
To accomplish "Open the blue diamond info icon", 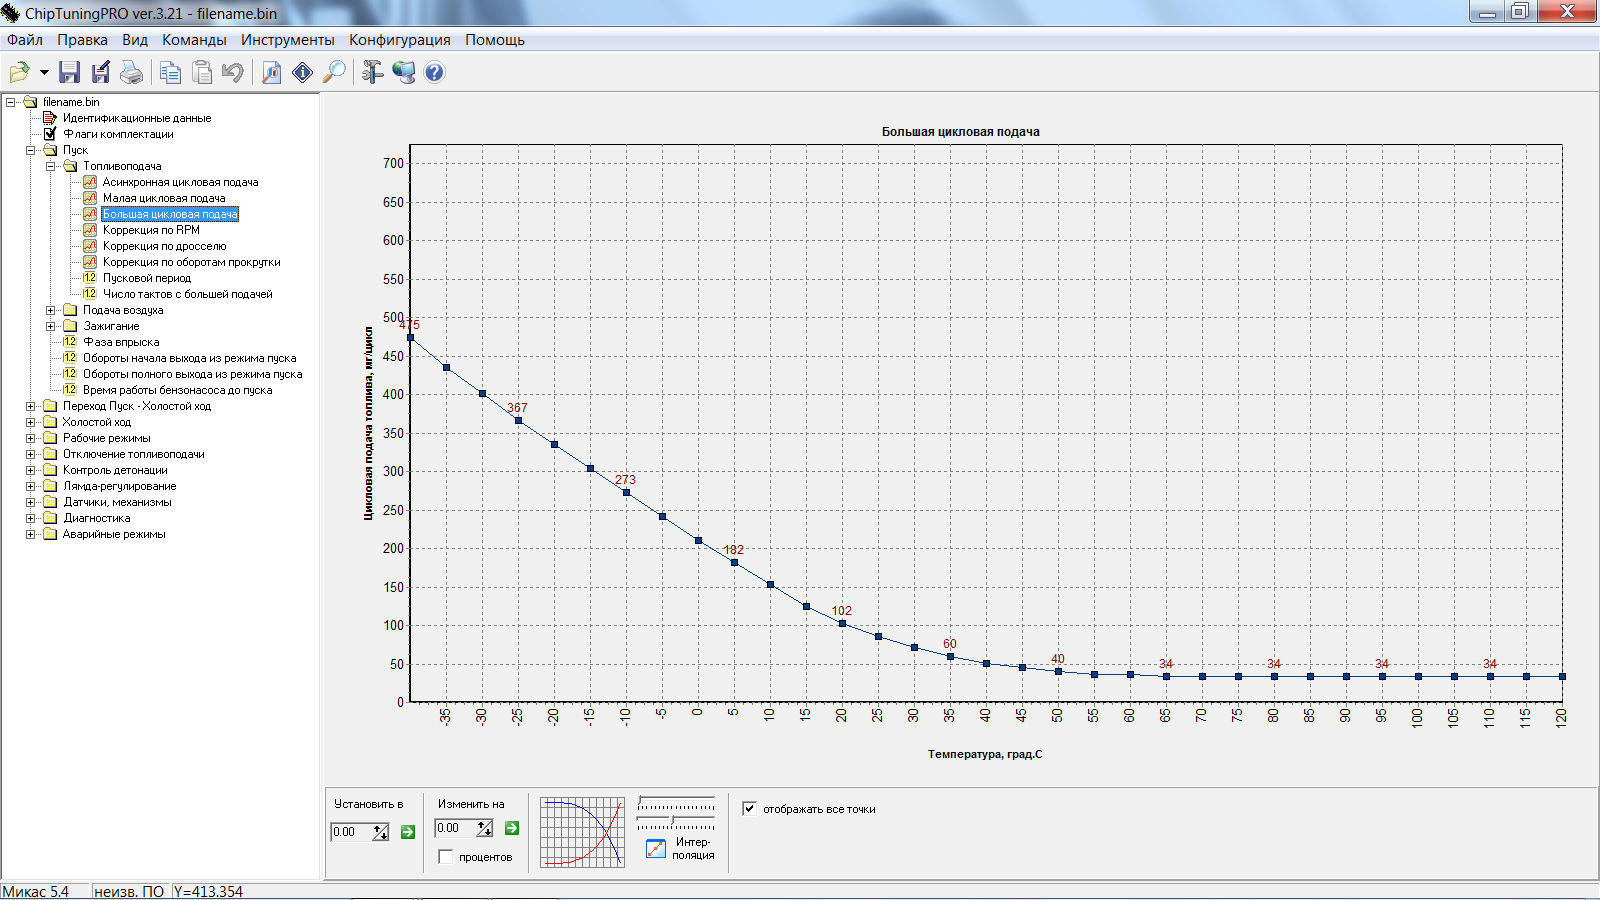I will [x=302, y=72].
